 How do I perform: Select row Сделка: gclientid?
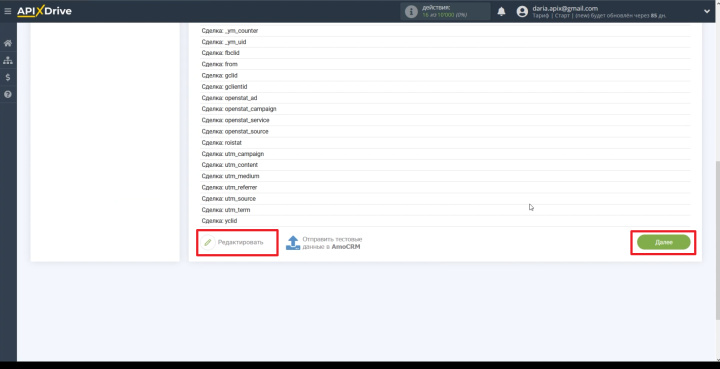click(x=445, y=86)
